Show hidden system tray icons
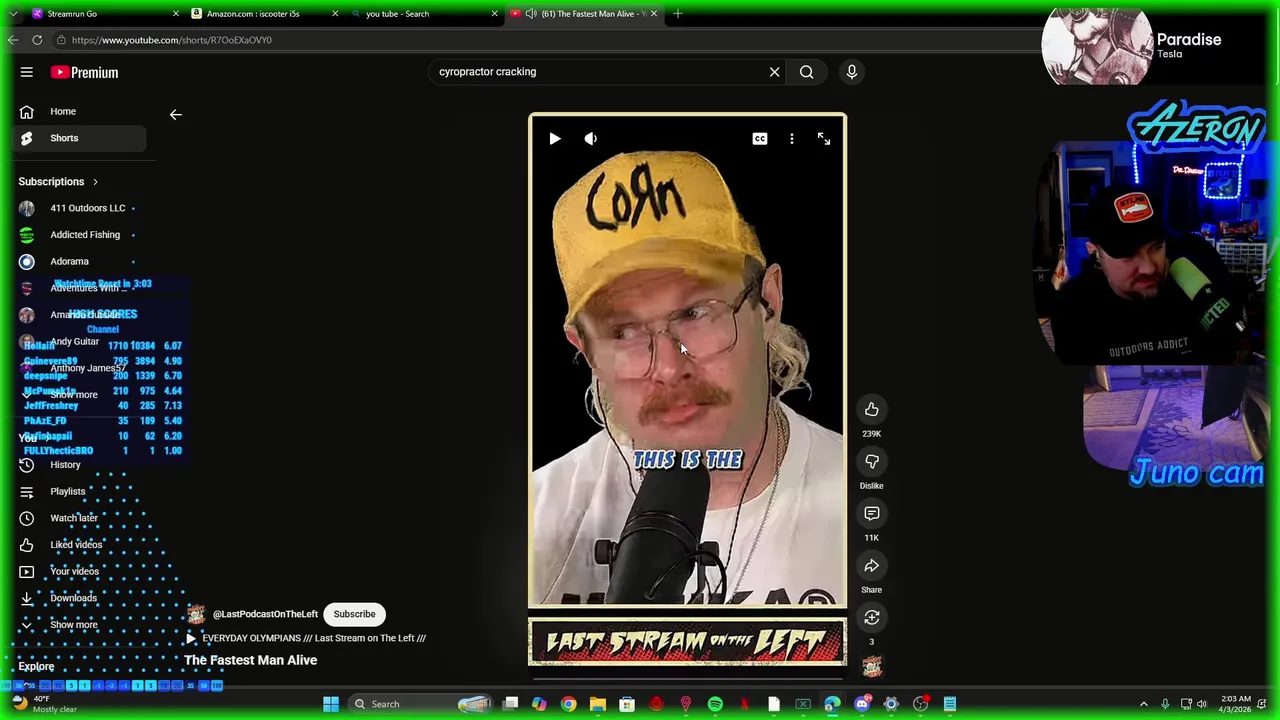Viewport: 1280px width, 720px height. [x=1144, y=704]
